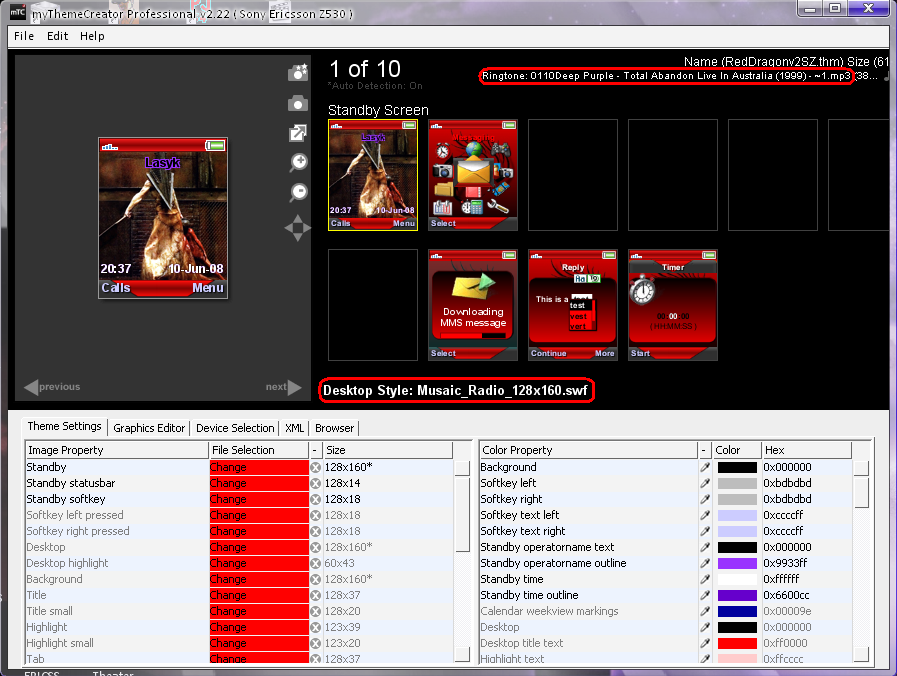Click the Desktop title text red swatch
Screen dimensions: 897x676
(737, 643)
